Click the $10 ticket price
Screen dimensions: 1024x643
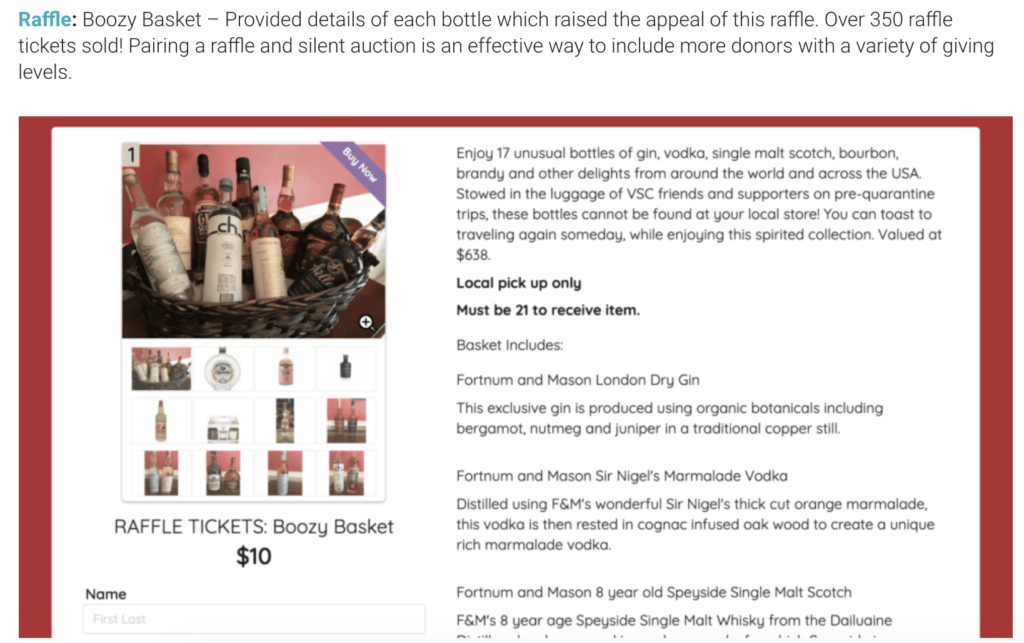coord(253,556)
